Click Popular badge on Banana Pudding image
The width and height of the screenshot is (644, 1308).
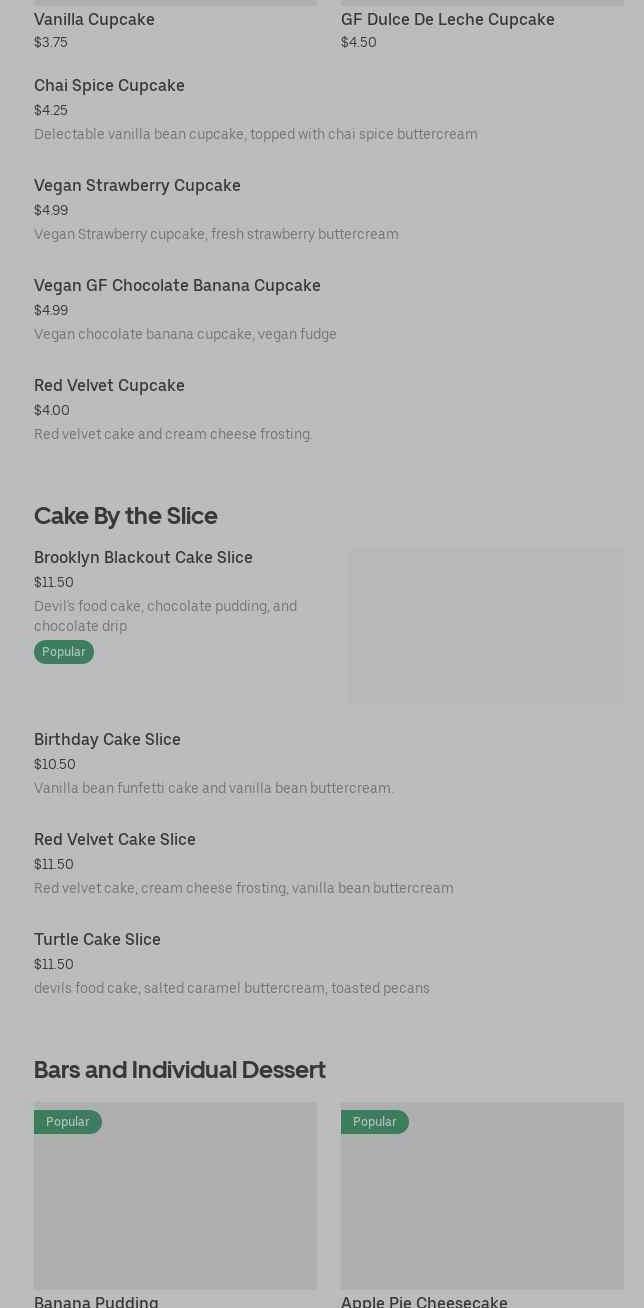pyautogui.click(x=68, y=1122)
